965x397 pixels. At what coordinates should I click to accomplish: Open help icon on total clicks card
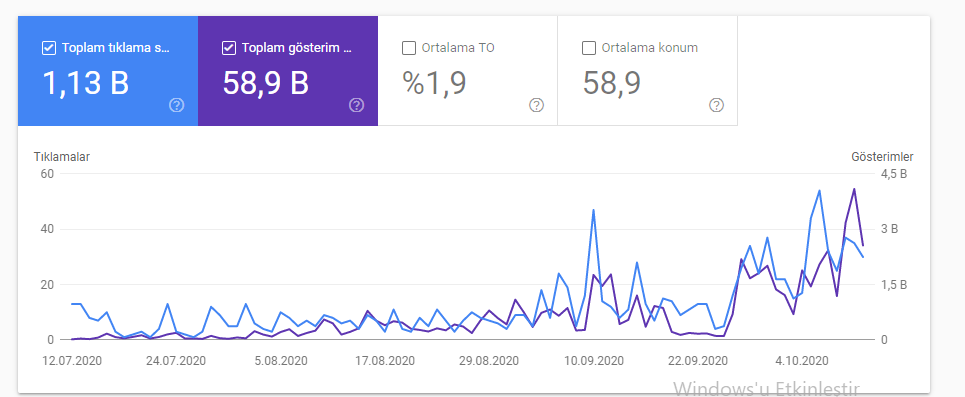[177, 105]
